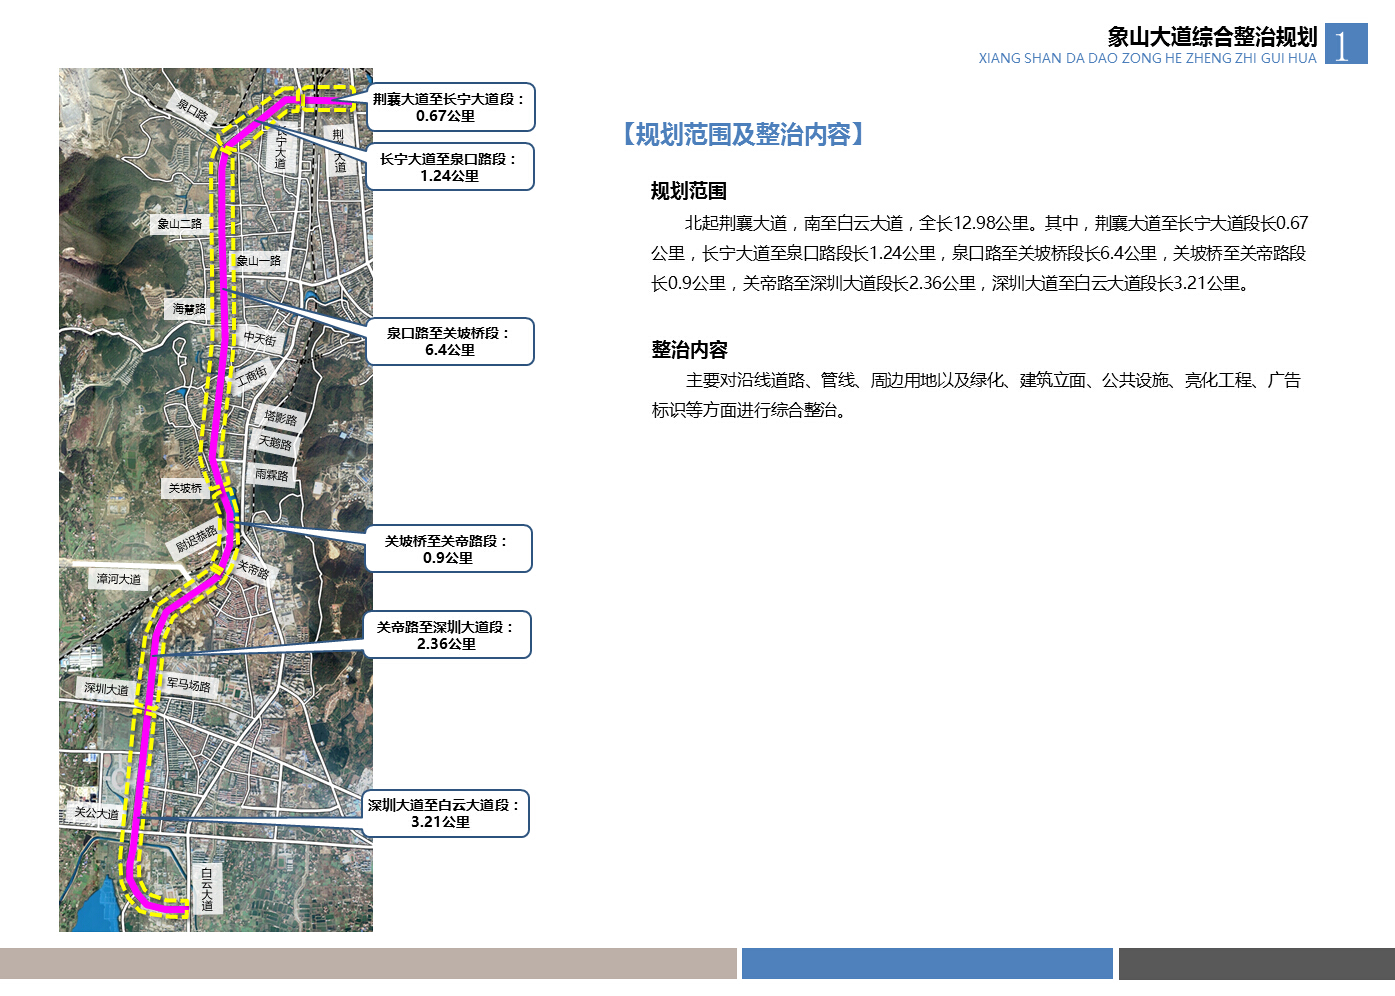Click the dark gray footer bar
The image size is (1395, 996).
pyautogui.click(x=1256, y=964)
